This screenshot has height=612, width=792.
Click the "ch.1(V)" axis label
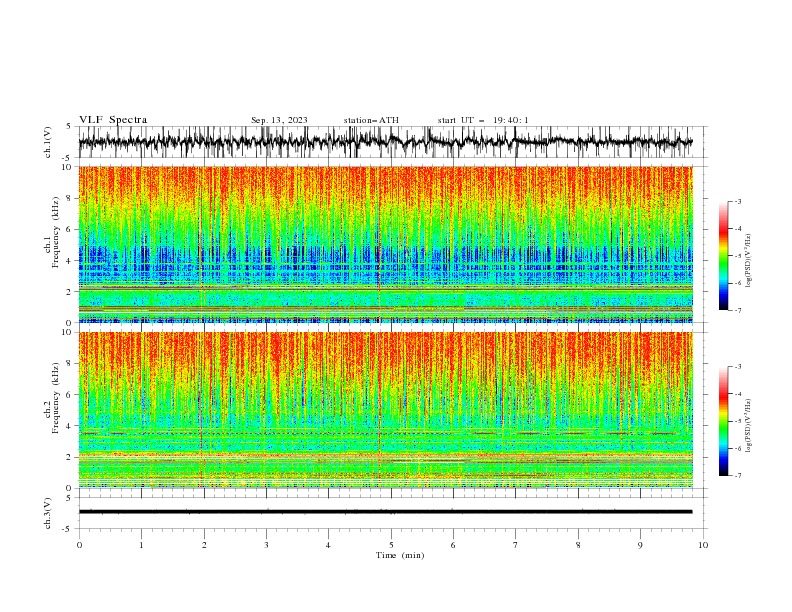48,142
